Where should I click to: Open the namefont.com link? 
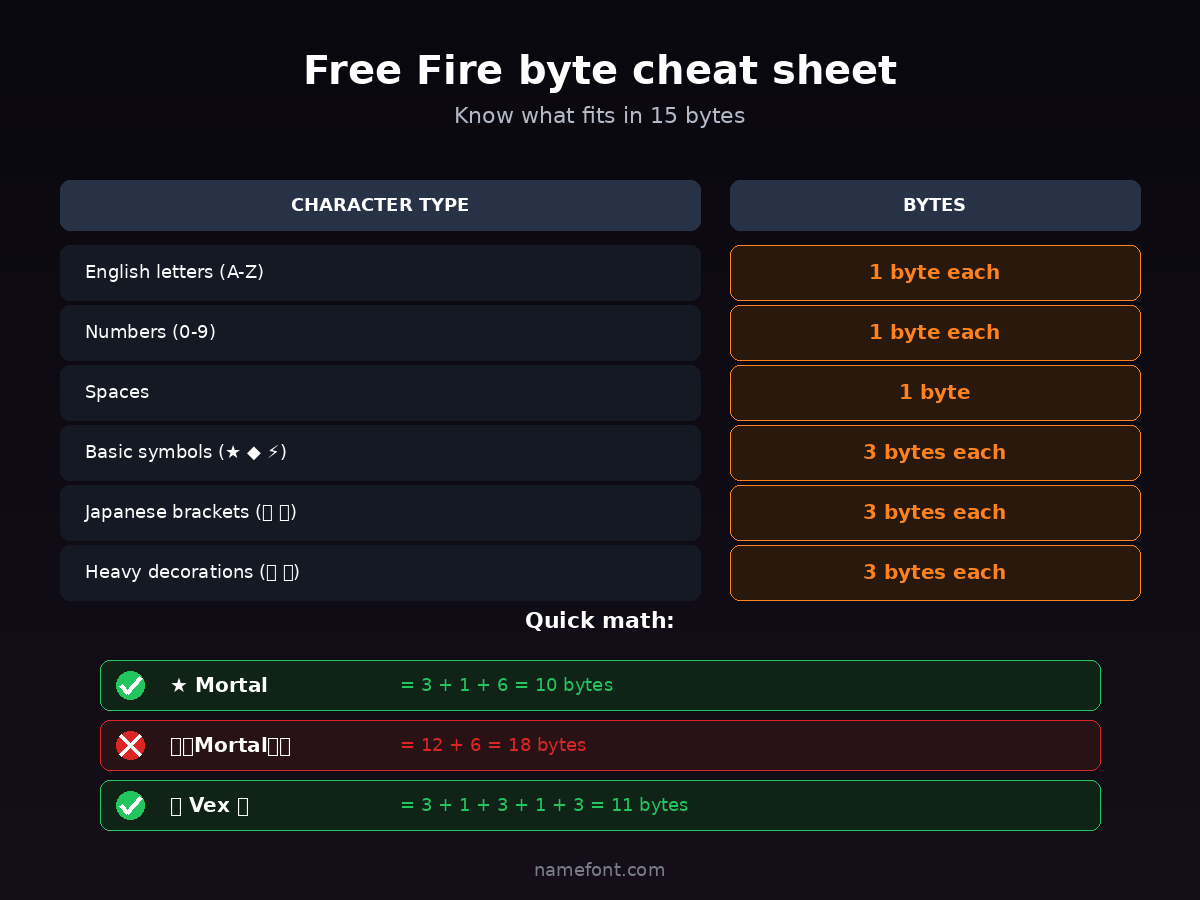tap(599, 870)
